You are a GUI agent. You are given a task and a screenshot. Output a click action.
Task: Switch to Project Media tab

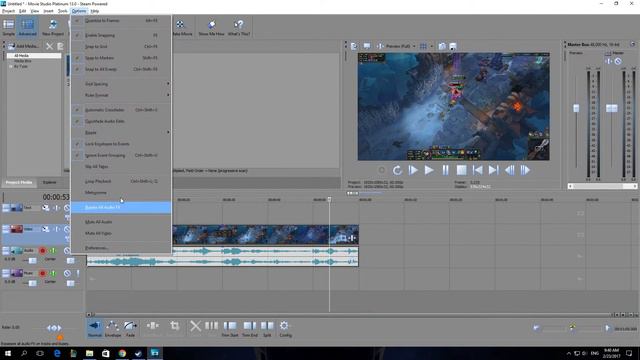[x=19, y=182]
